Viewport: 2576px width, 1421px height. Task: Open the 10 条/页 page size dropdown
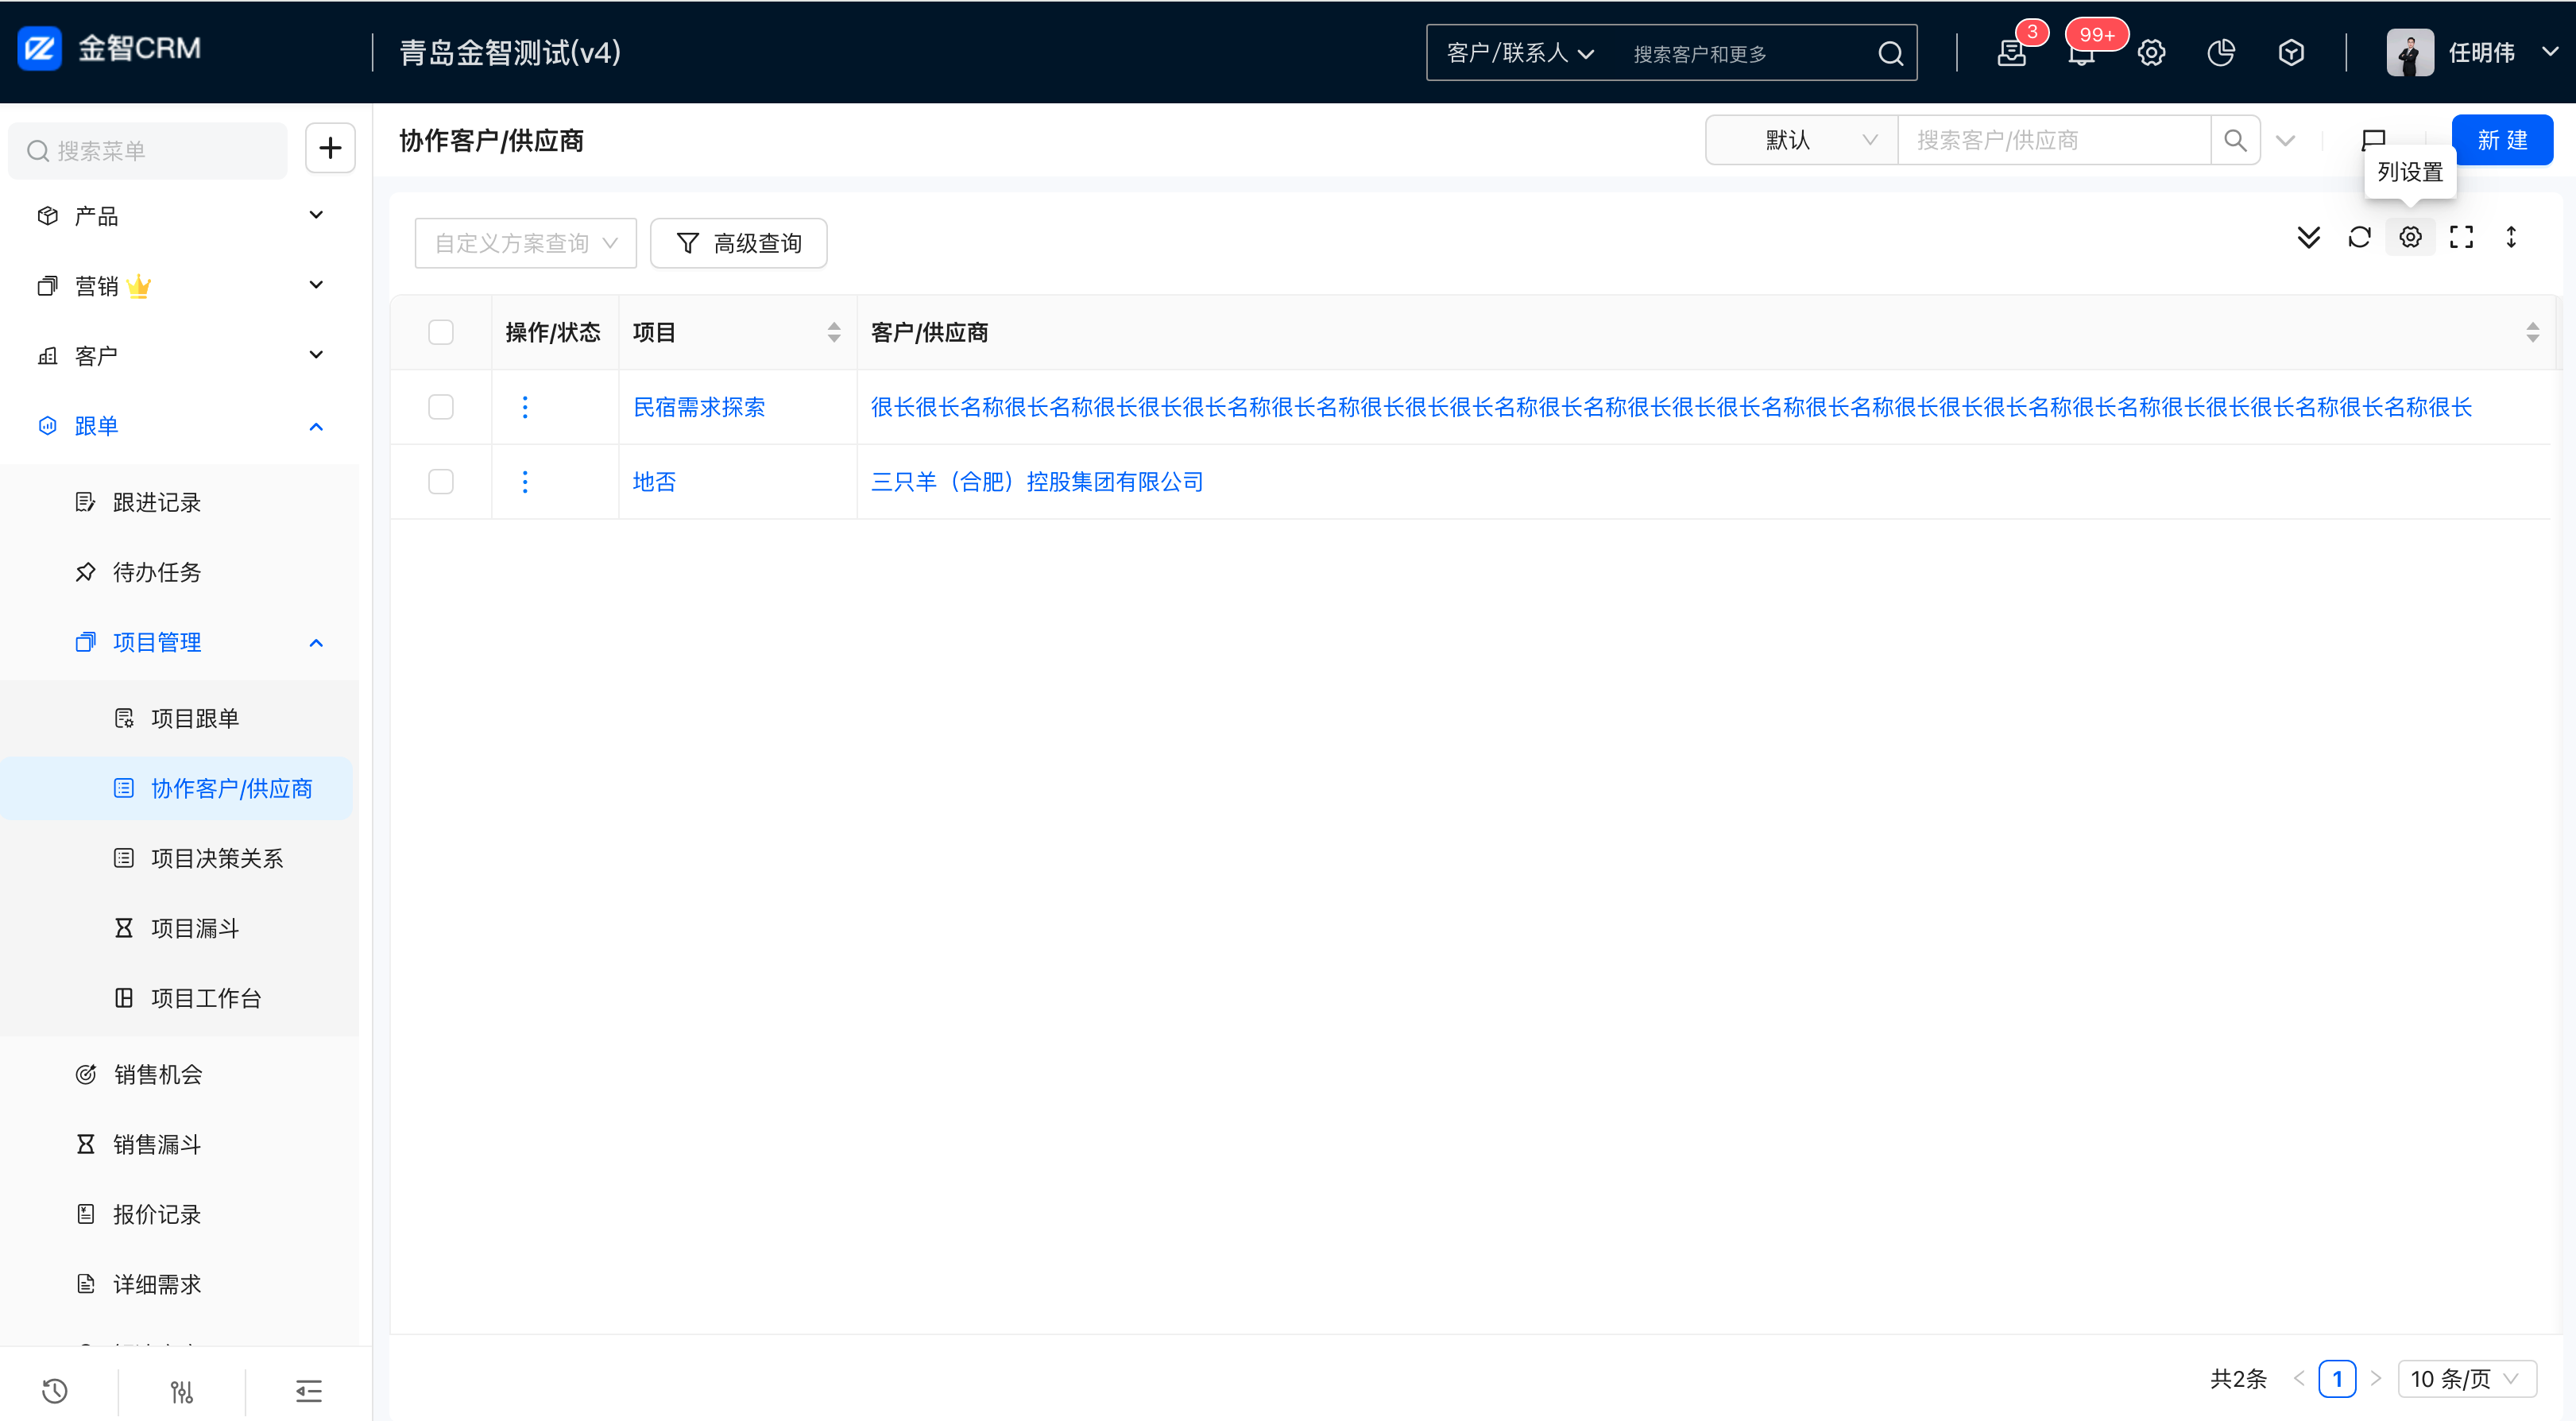click(2466, 1379)
